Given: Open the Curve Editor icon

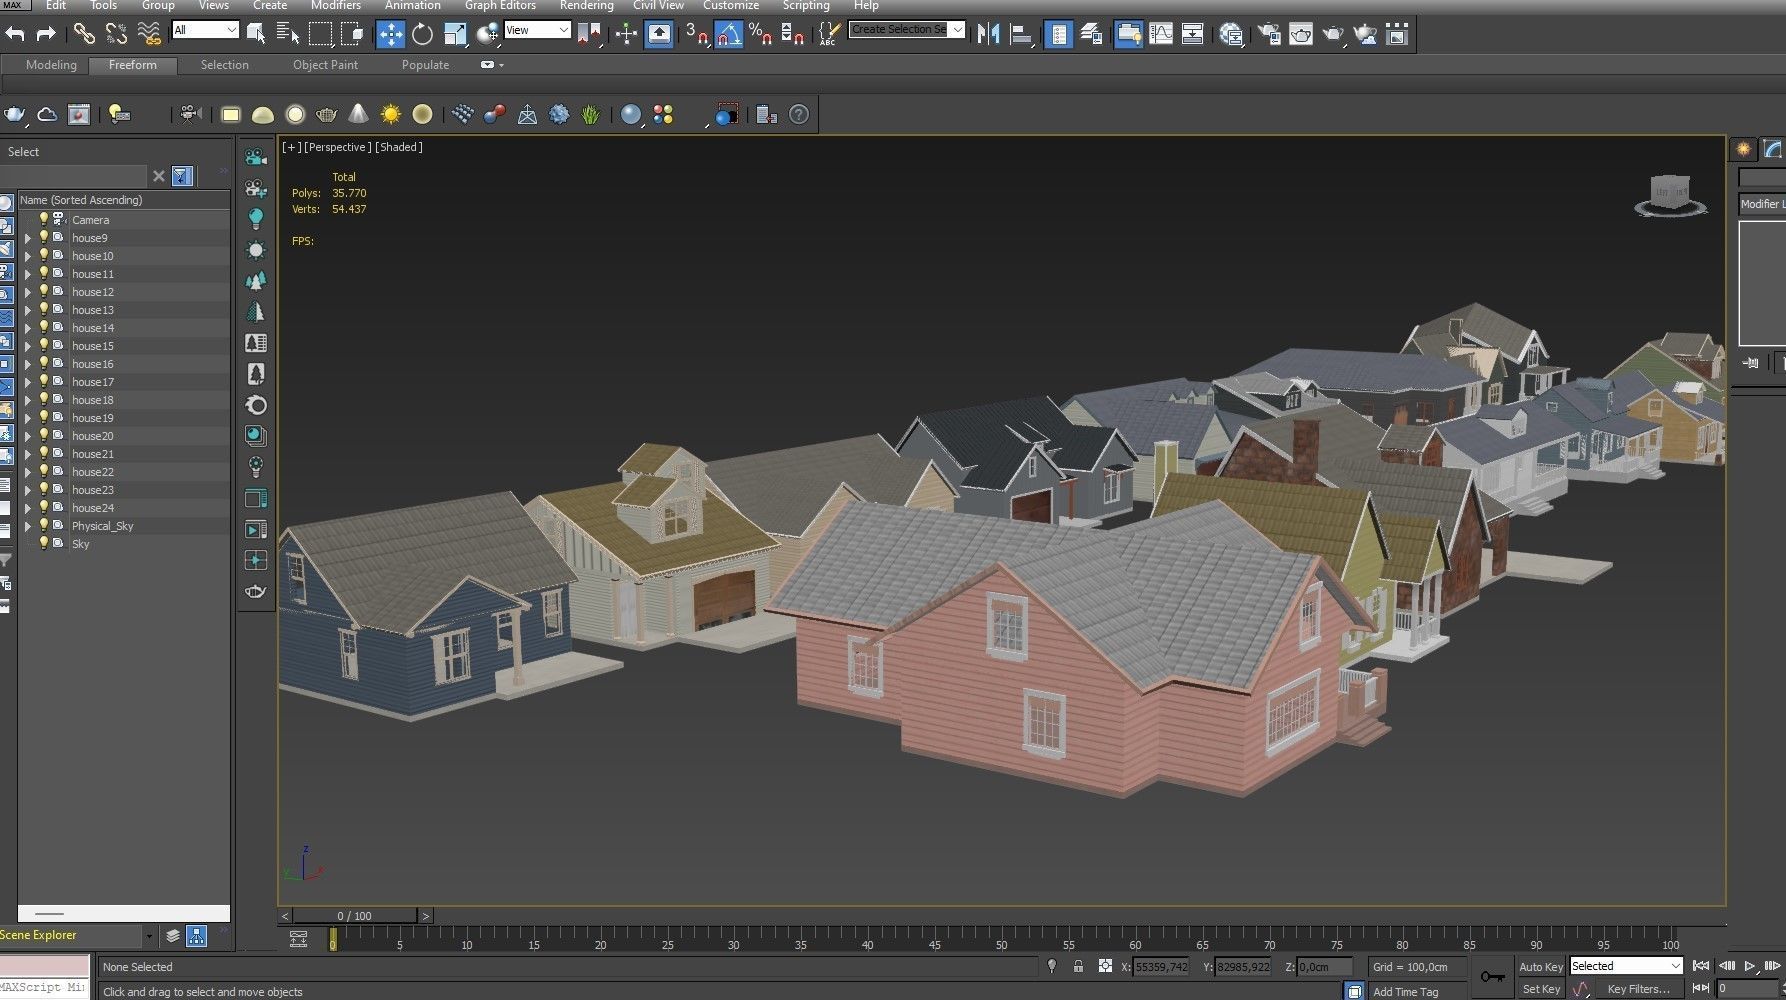Looking at the screenshot, I should point(1161,34).
